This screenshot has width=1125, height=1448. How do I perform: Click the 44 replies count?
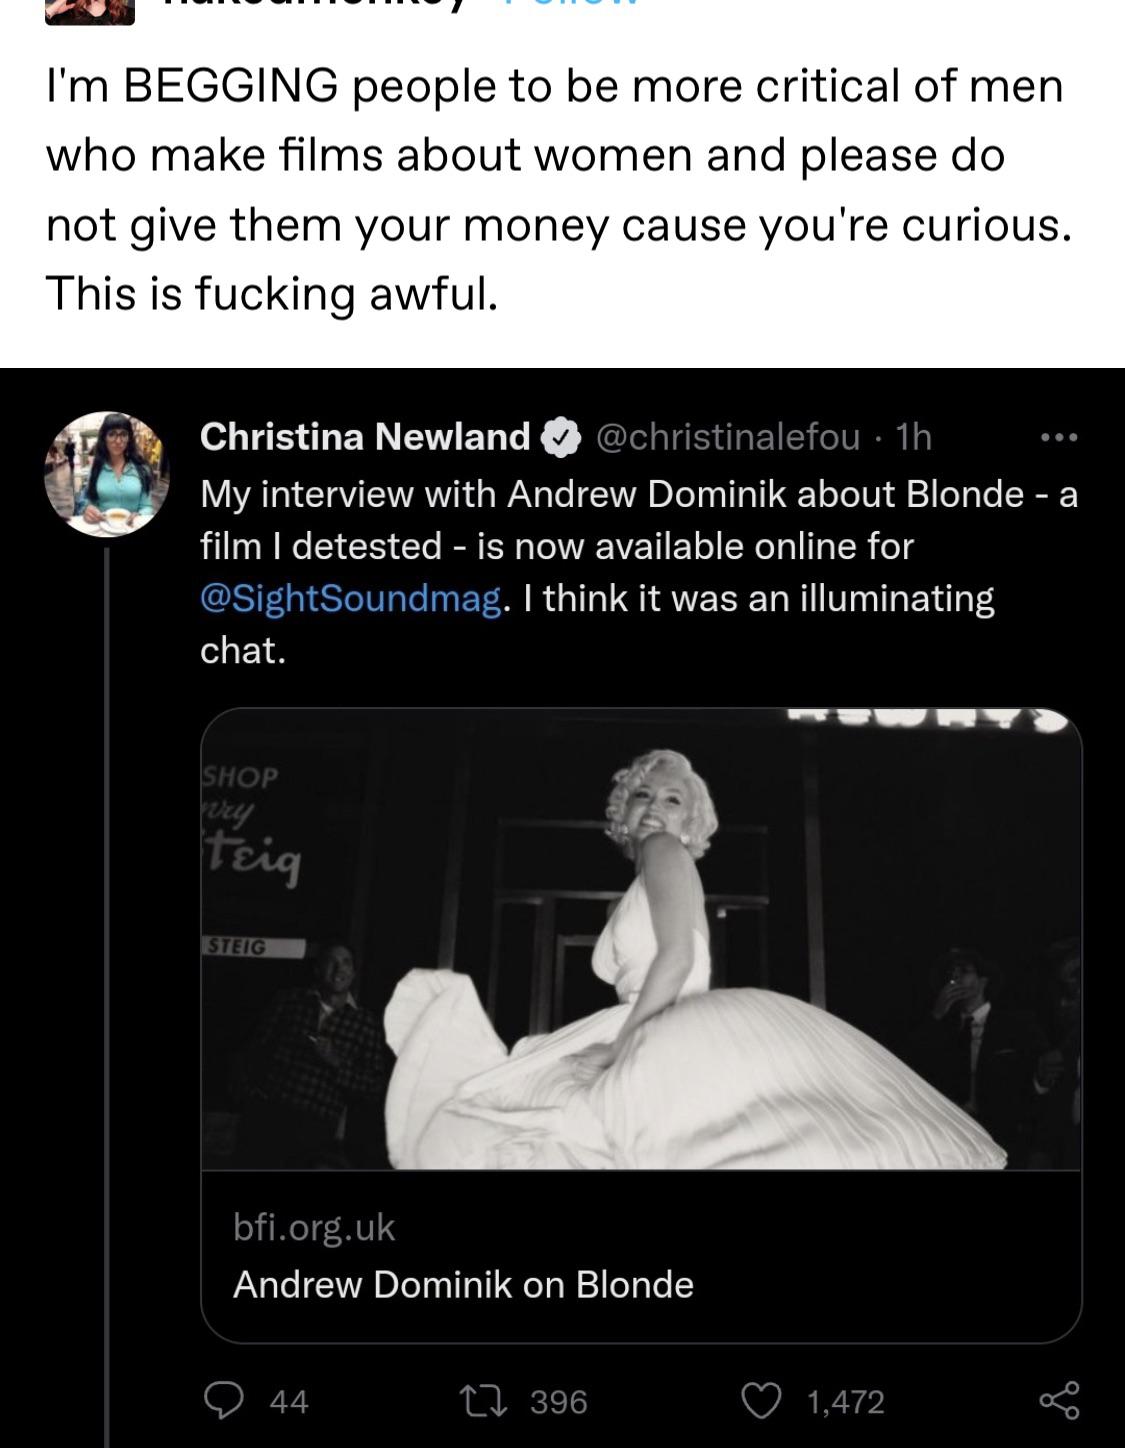(289, 1402)
